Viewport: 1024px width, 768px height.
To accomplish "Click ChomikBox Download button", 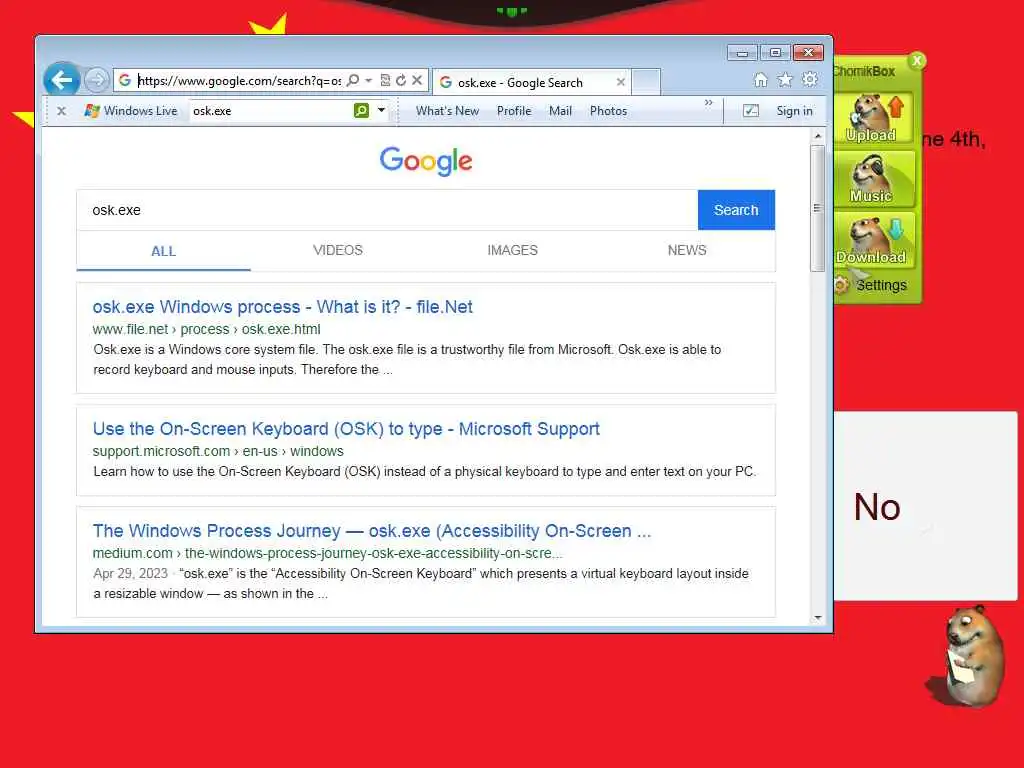I will [x=873, y=239].
